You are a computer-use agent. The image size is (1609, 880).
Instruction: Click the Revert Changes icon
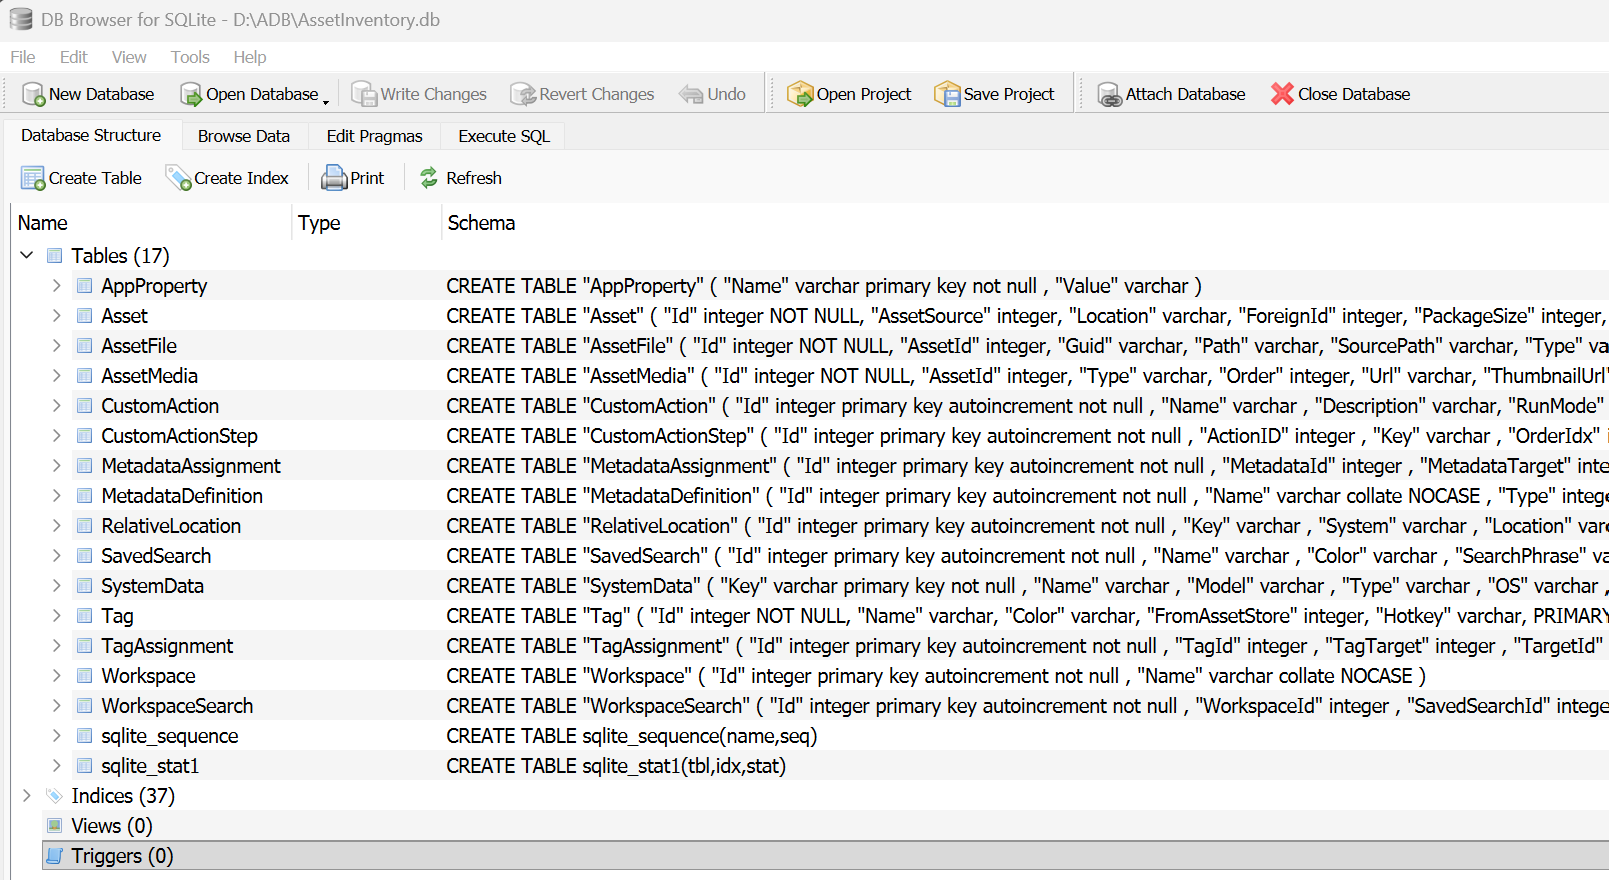click(x=523, y=94)
